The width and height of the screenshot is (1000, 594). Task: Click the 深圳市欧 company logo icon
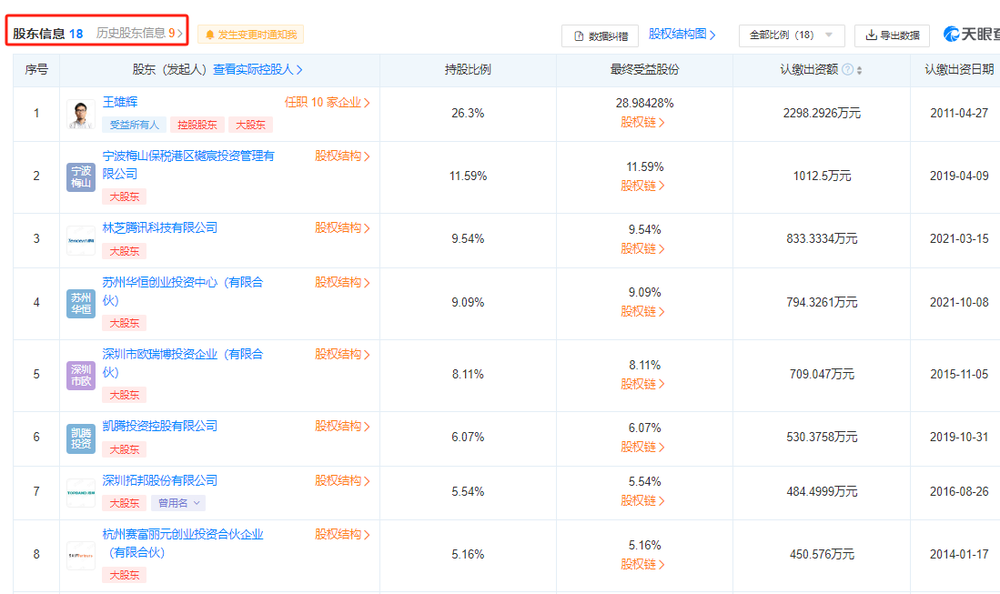point(81,375)
